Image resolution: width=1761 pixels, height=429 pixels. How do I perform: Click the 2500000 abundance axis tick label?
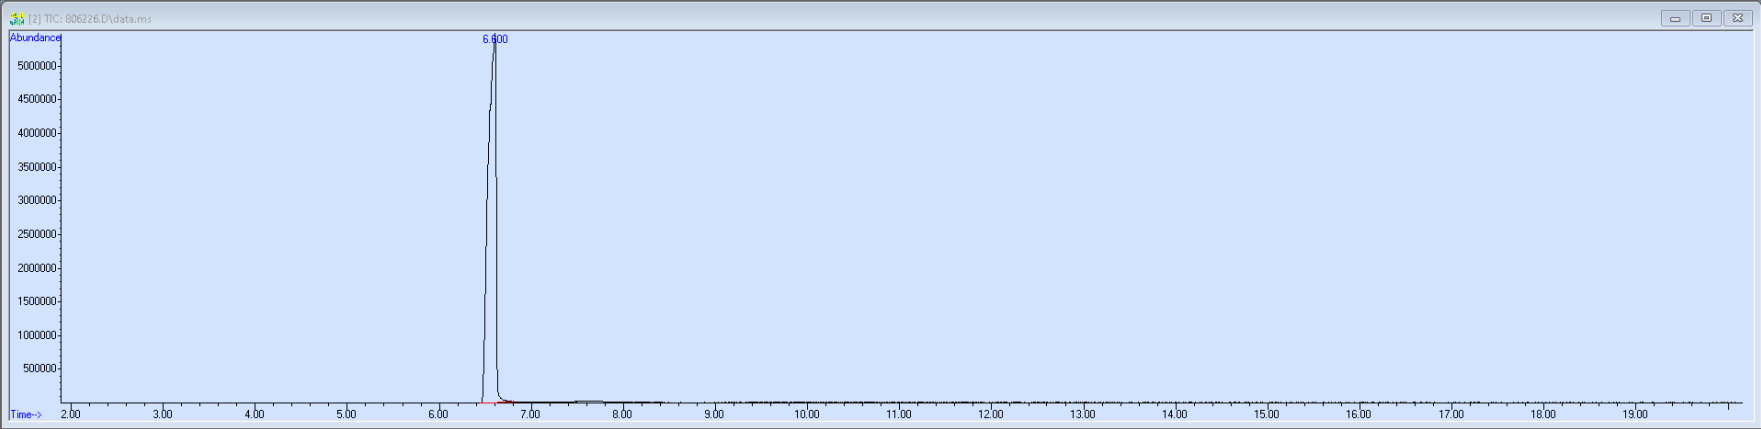(x=36, y=234)
